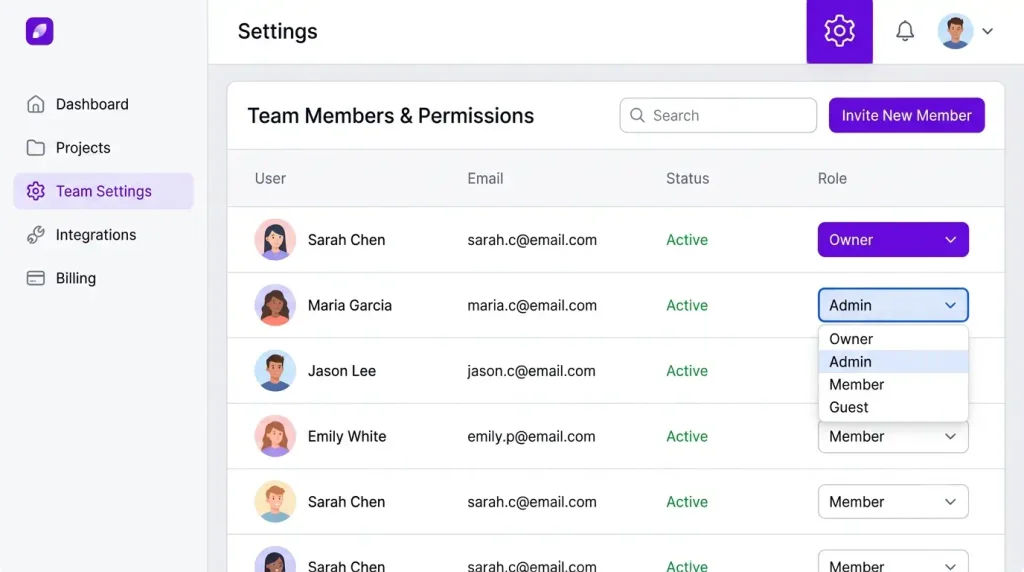
Task: Choose Member from role list
Action: [893, 385]
